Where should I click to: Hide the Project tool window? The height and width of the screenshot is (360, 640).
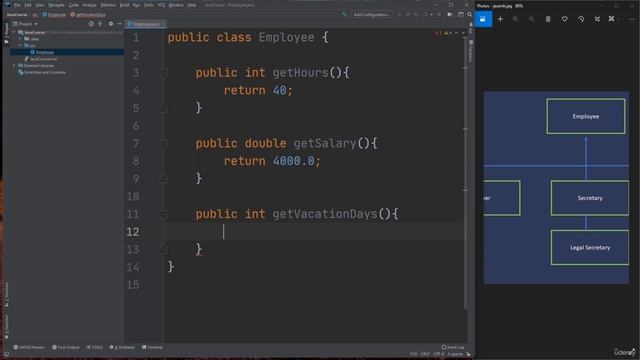[x=119, y=24]
